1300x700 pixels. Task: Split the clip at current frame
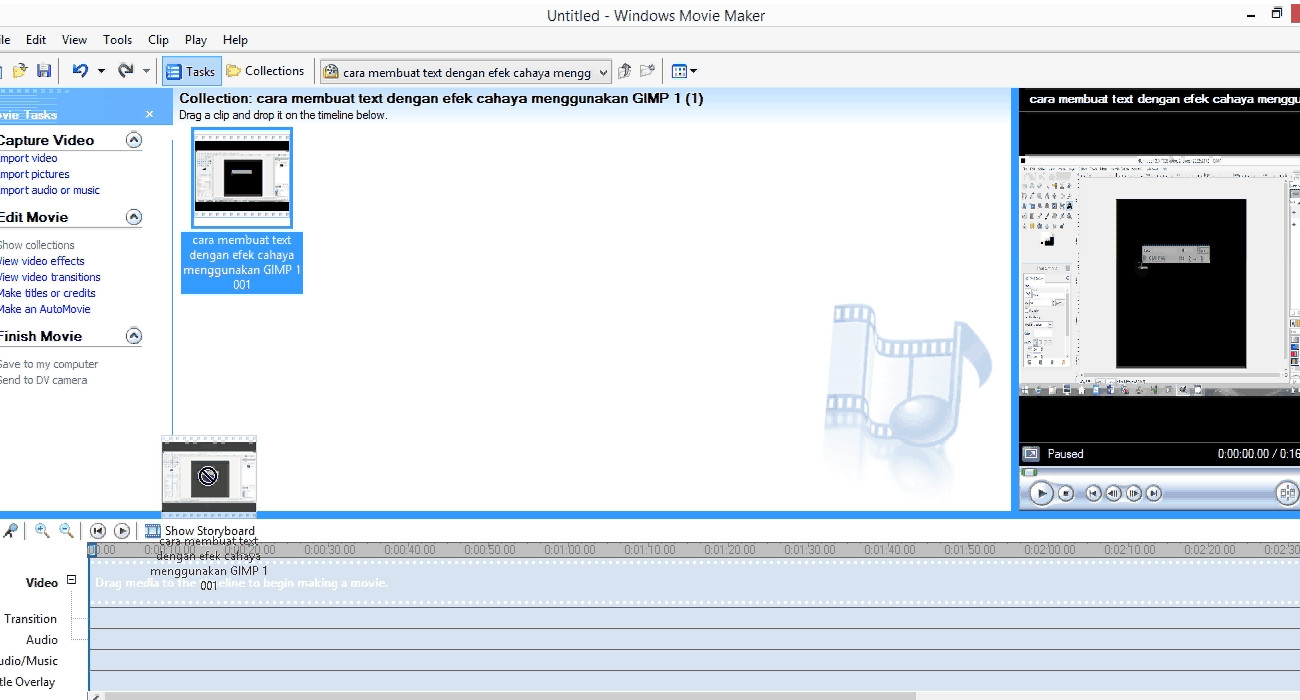1288,492
